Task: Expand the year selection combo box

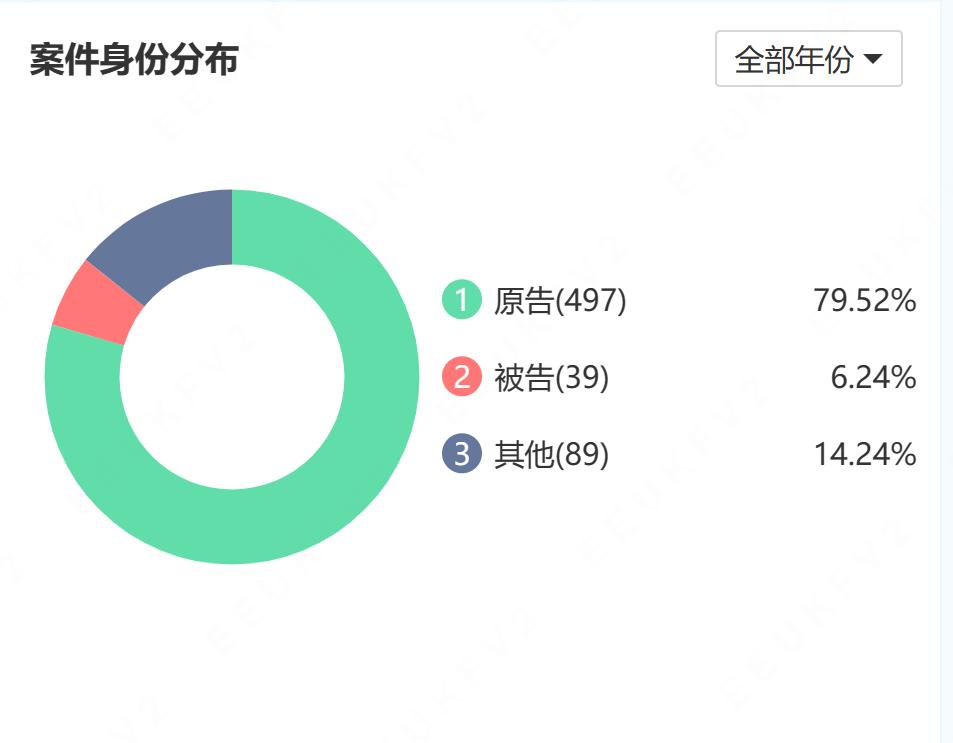Action: point(807,58)
